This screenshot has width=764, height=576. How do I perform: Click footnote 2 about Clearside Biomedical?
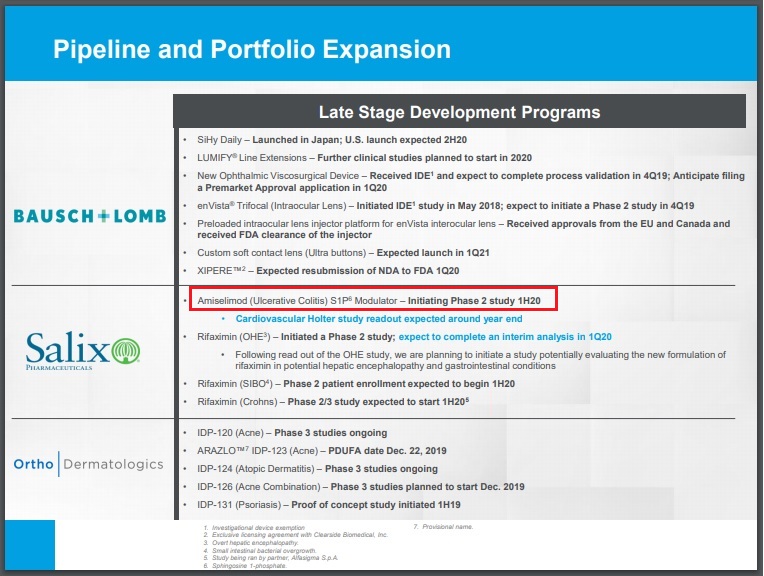(x=295, y=535)
